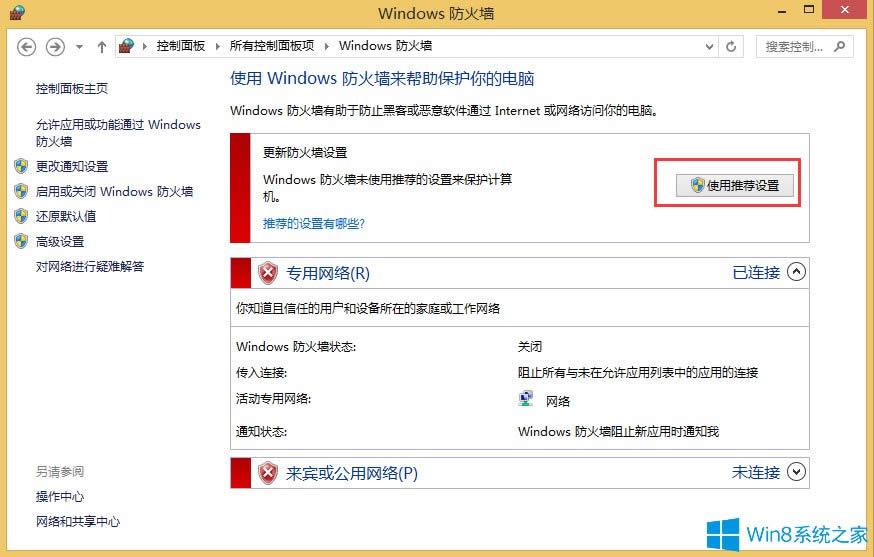The image size is (874, 557).
Task: Click the red shield icon beside 来宾或公用网络
Action: point(267,473)
